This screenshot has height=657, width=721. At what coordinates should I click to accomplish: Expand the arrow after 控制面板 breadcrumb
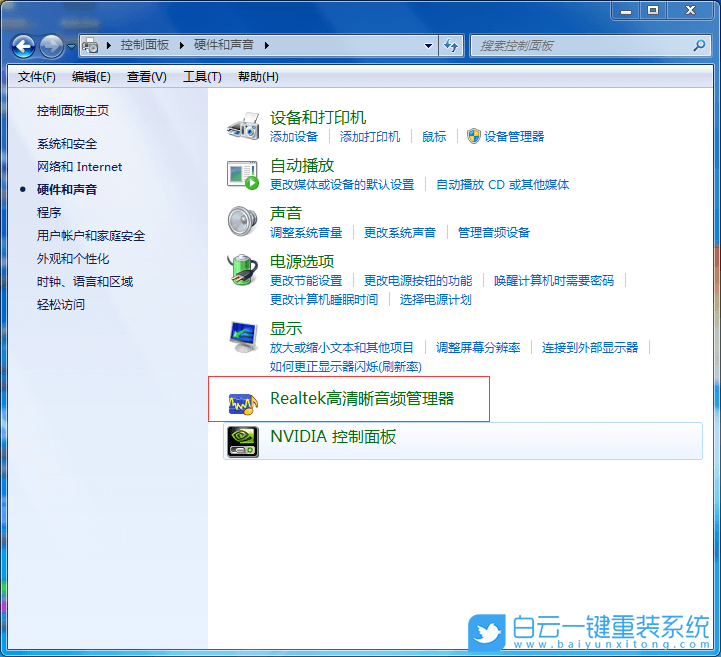tap(182, 45)
